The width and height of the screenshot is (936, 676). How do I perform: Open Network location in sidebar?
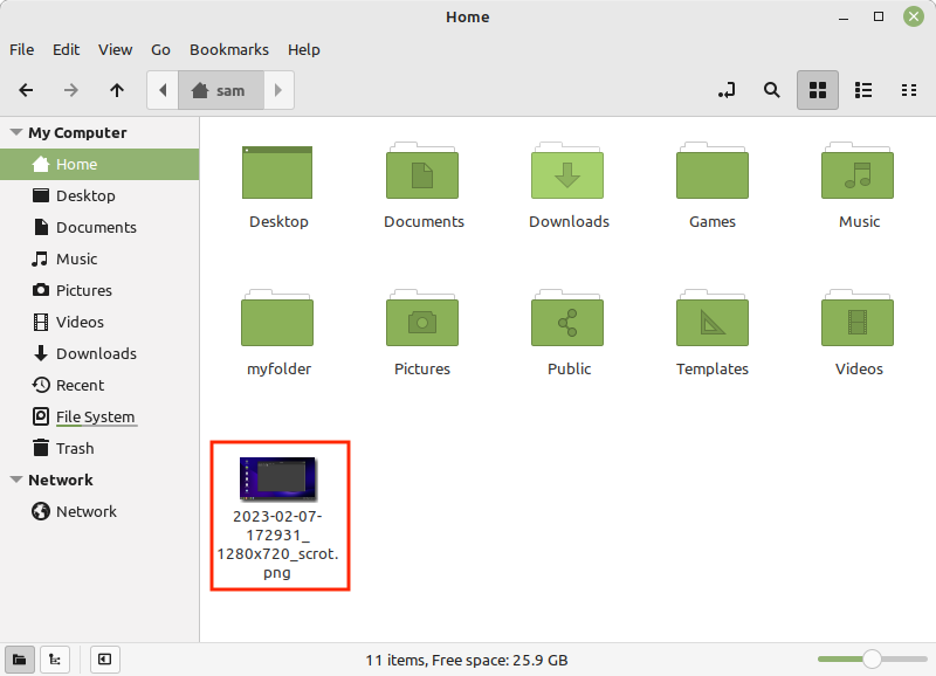(100, 511)
